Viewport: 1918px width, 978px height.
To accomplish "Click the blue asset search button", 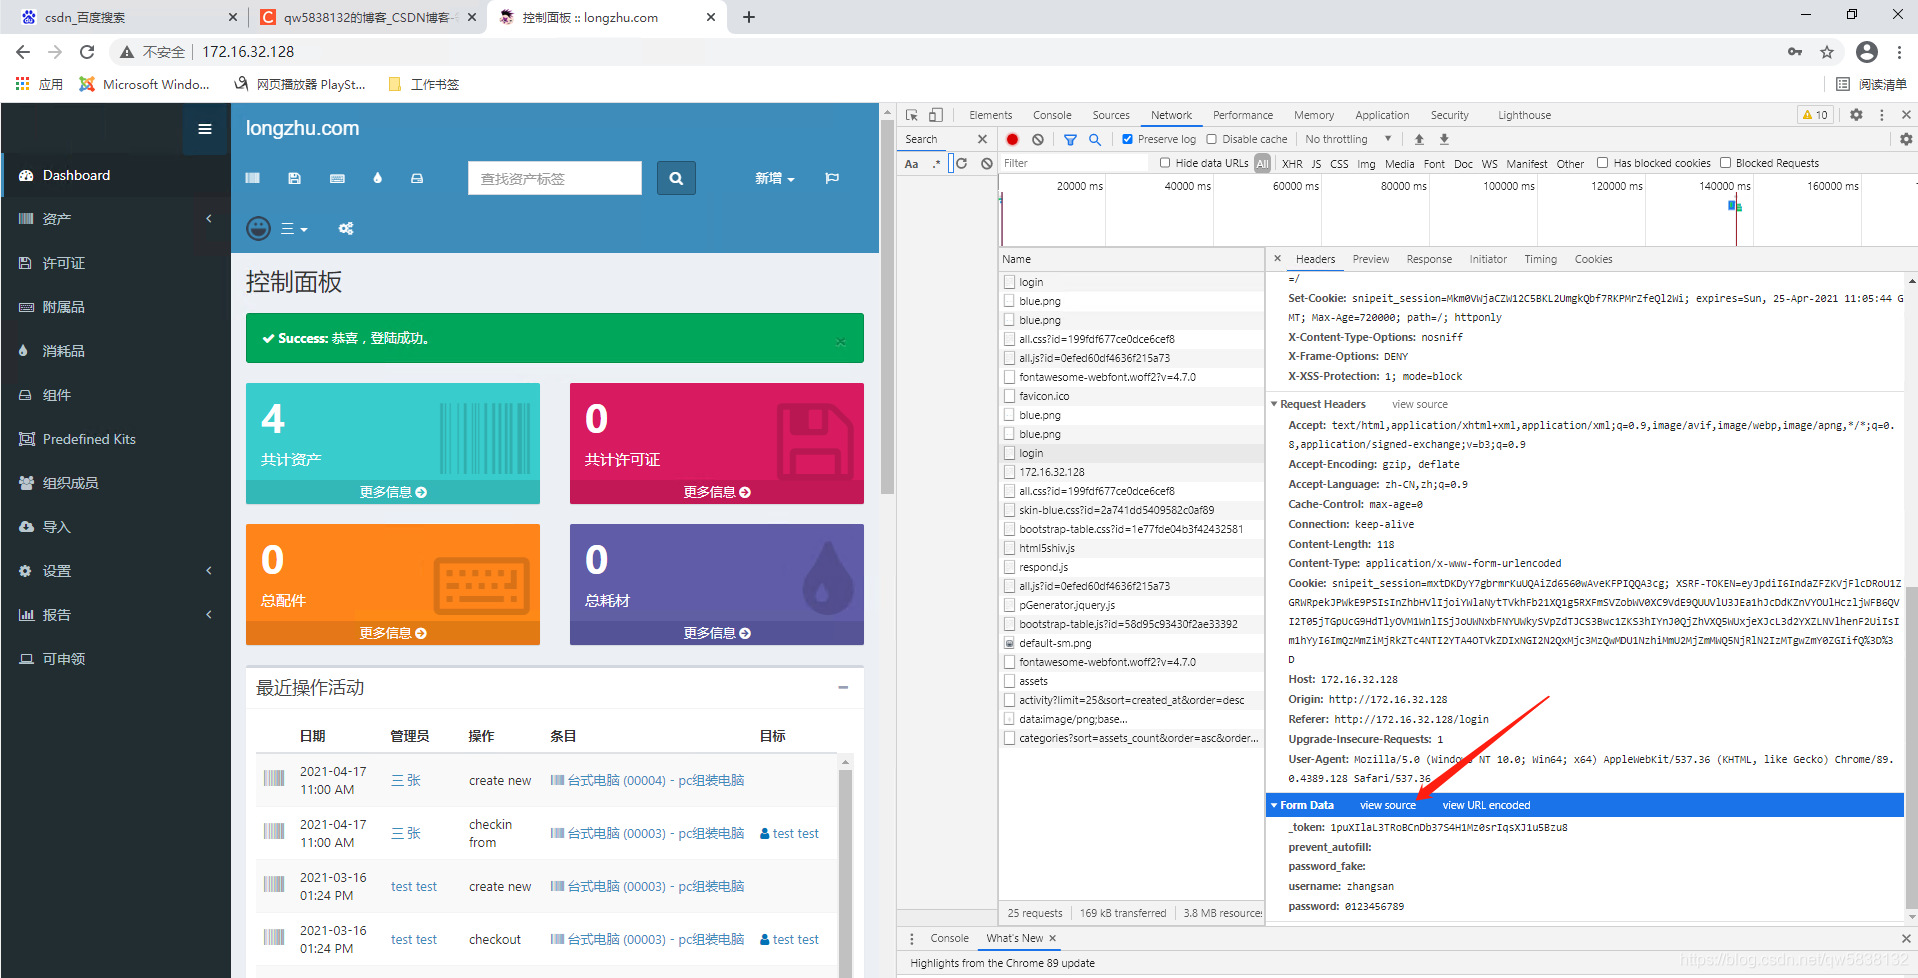I will point(676,178).
